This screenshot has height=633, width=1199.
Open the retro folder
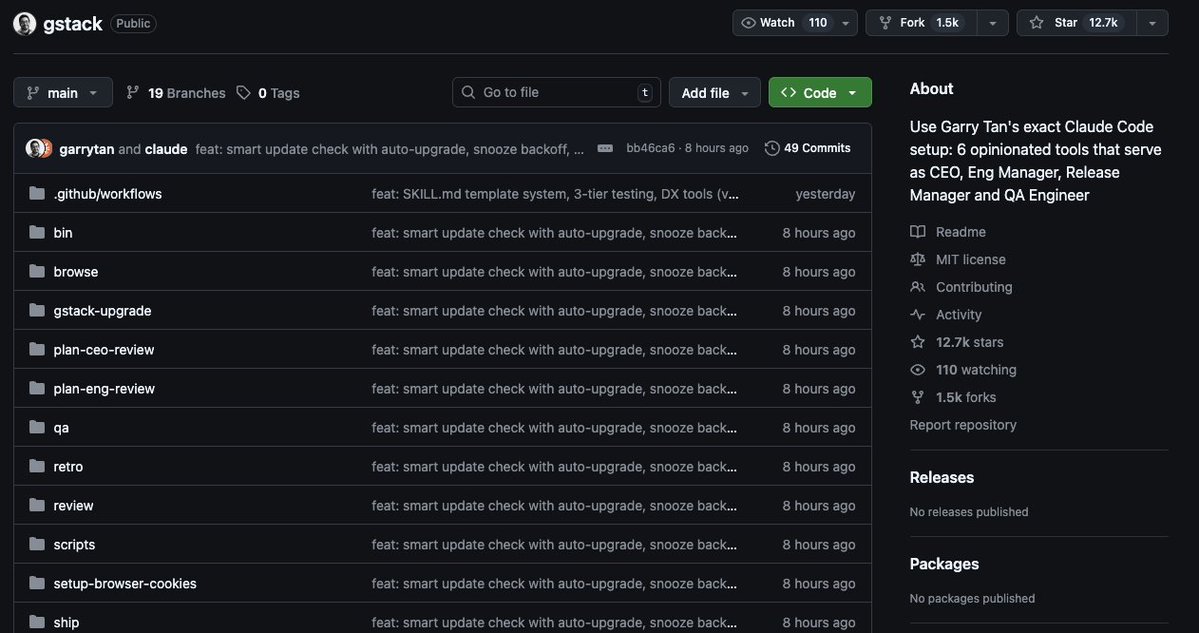click(x=68, y=466)
